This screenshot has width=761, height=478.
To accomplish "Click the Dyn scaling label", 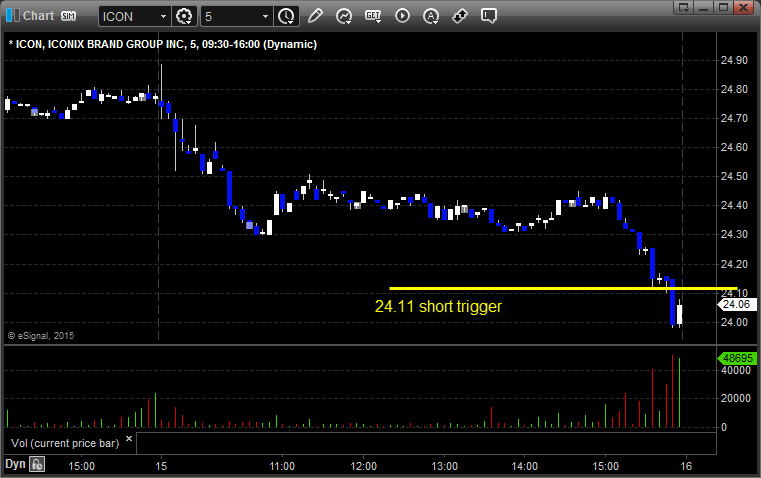I will point(15,464).
